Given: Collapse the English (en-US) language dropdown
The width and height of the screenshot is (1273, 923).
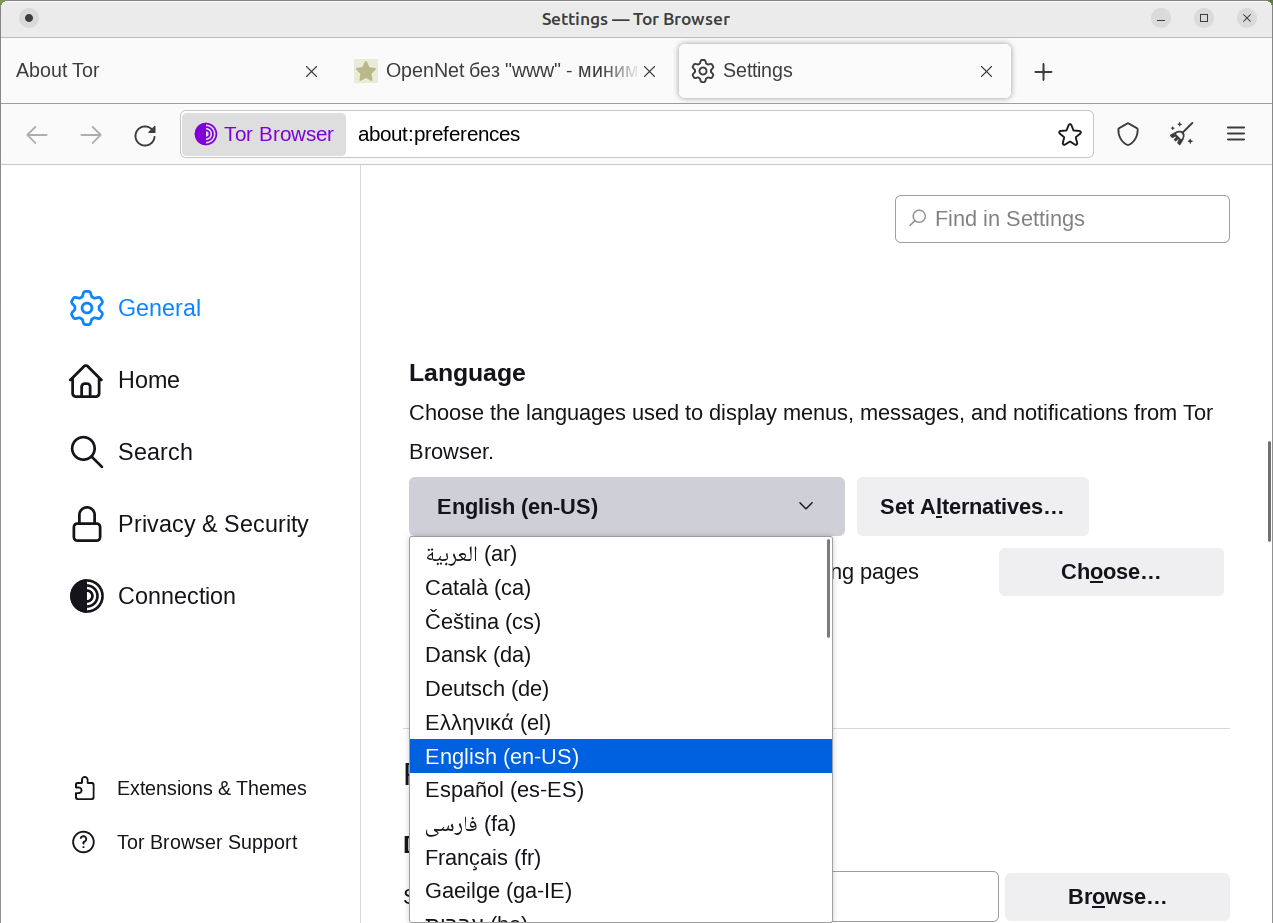Looking at the screenshot, I should point(626,506).
